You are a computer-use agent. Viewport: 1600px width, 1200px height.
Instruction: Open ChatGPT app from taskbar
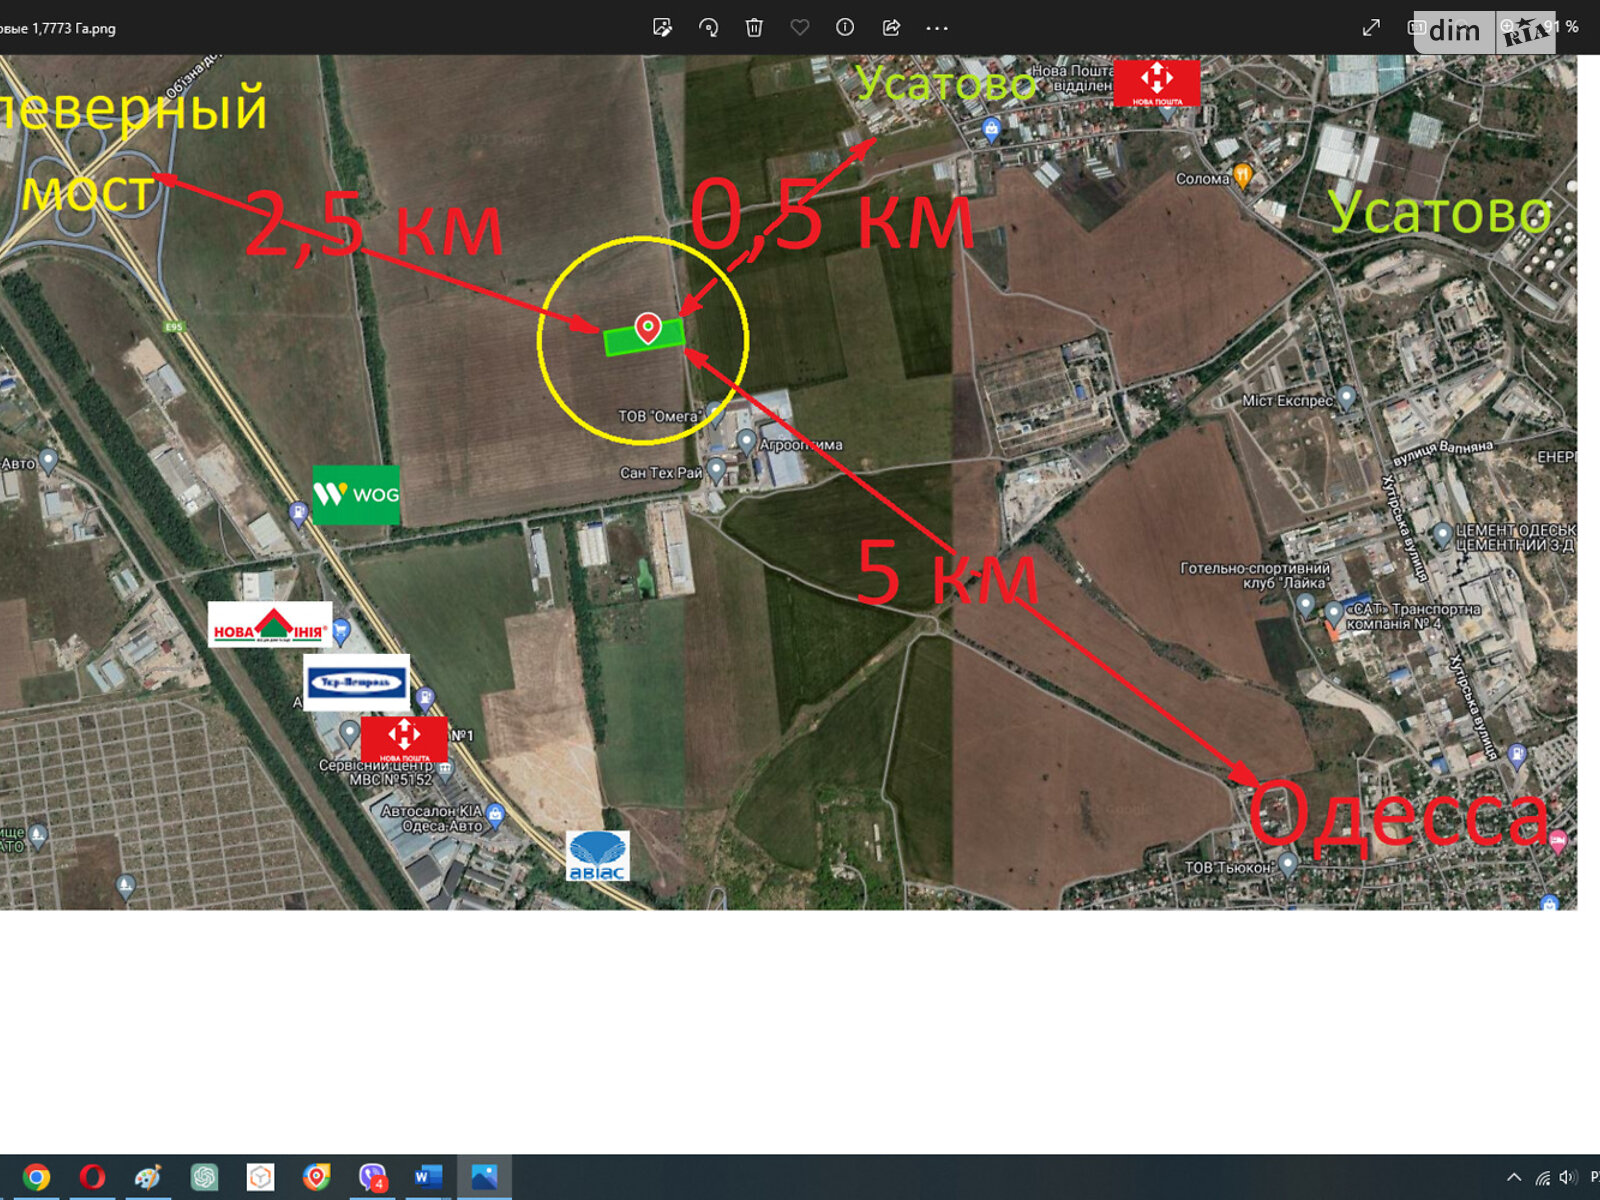(x=204, y=1177)
